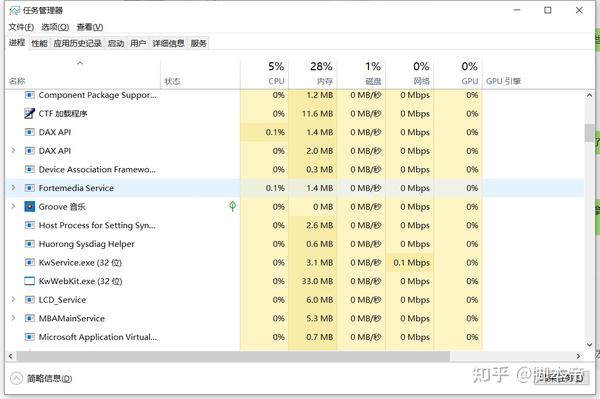This screenshot has height=399, width=600.
Task: Collapse to 简略信息 view using circle arrow
Action: [16, 378]
